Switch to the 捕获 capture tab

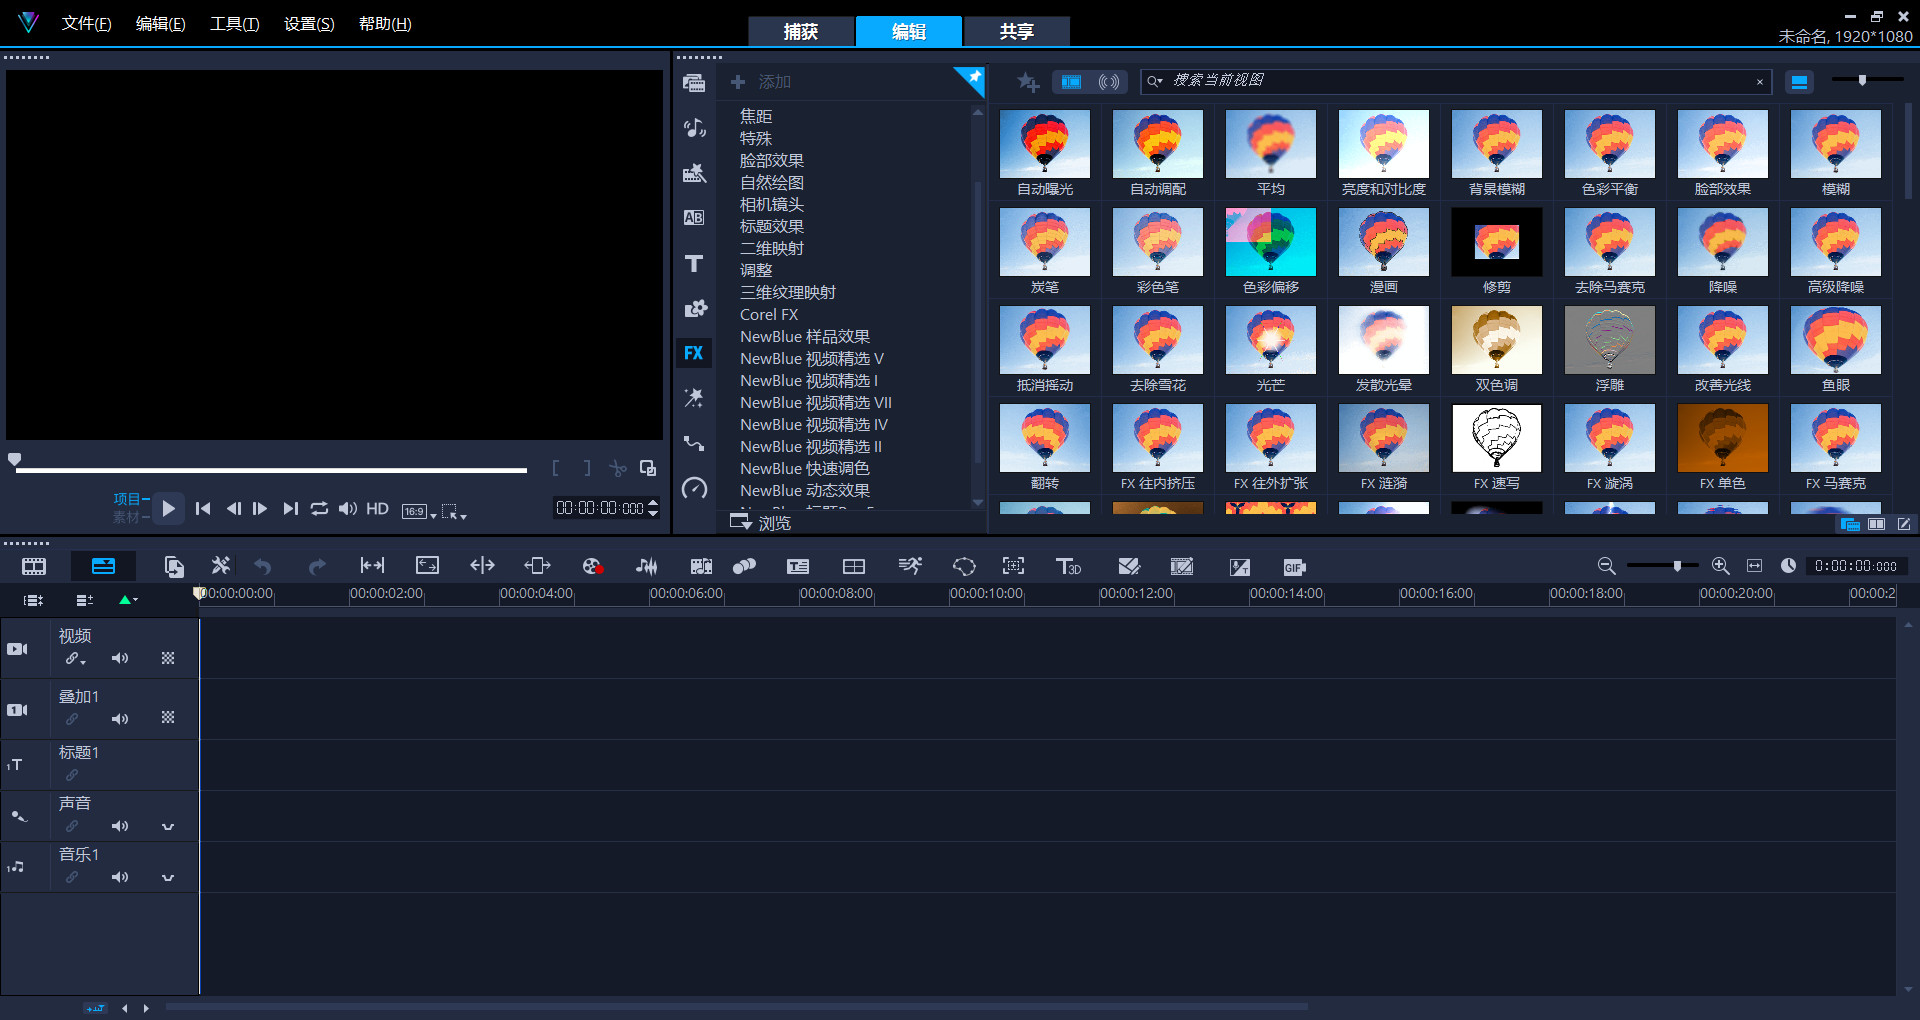[x=801, y=31]
